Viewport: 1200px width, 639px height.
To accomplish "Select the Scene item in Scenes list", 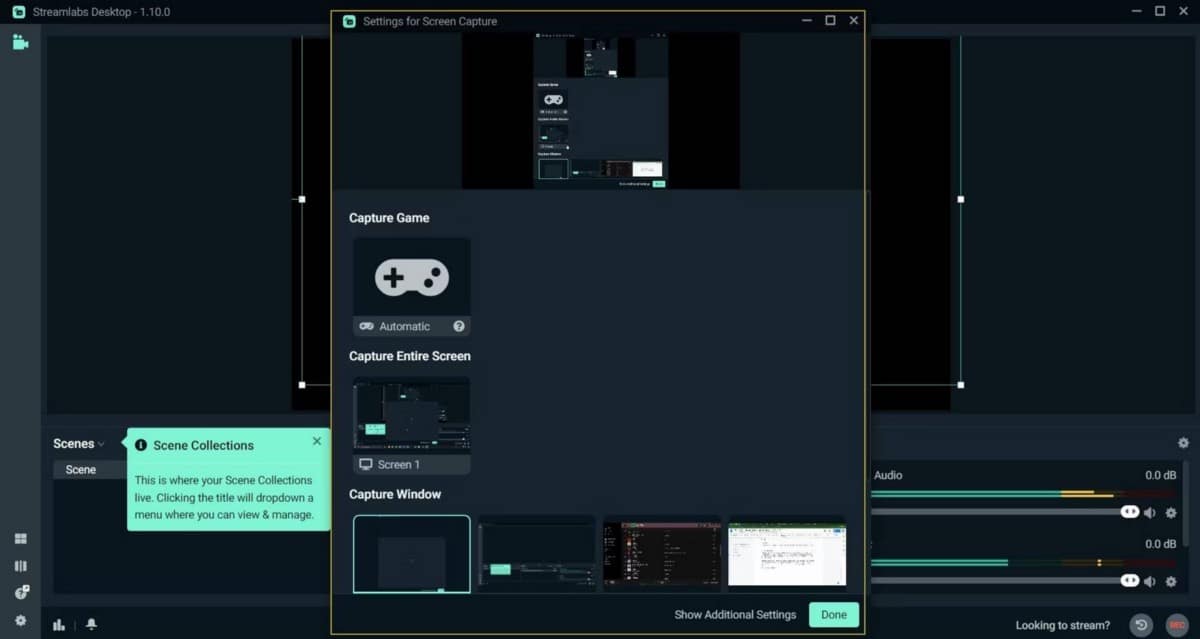I will (x=81, y=470).
